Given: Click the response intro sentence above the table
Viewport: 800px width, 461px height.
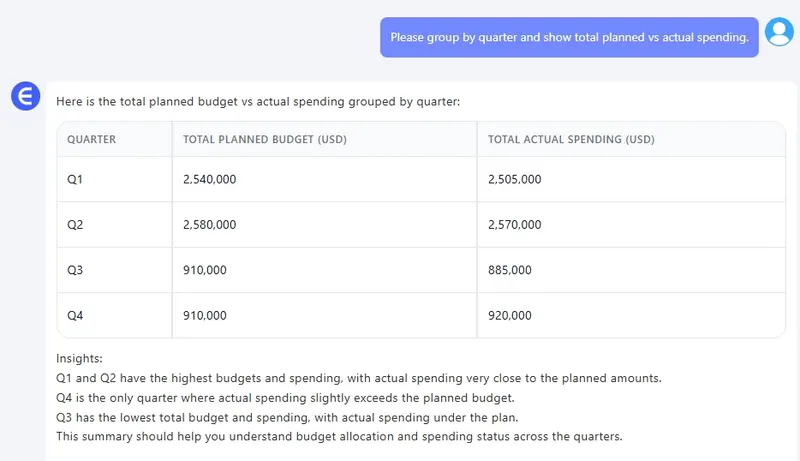Looking at the screenshot, I should (258, 102).
